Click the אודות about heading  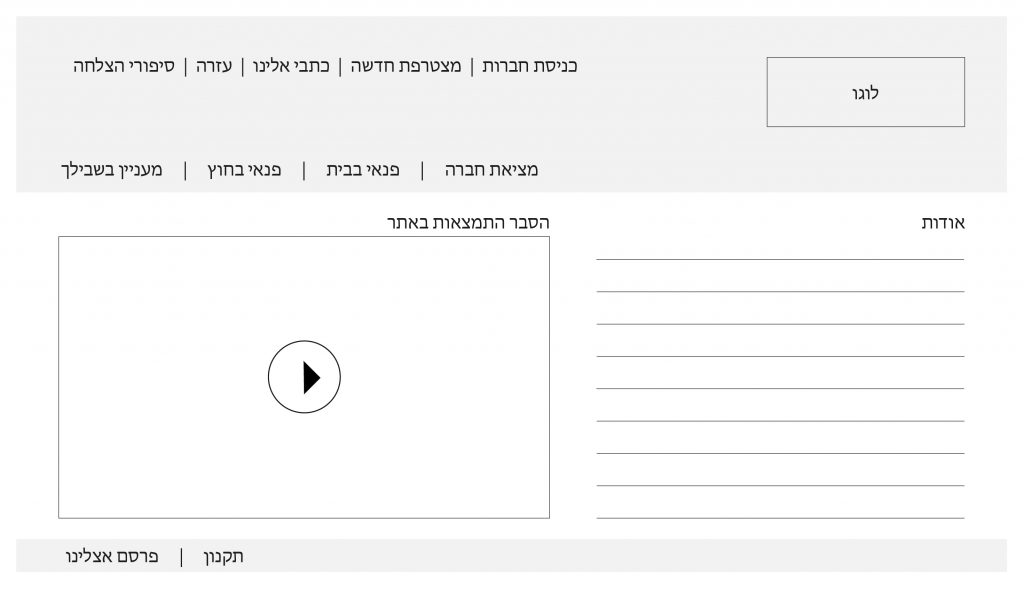(943, 223)
